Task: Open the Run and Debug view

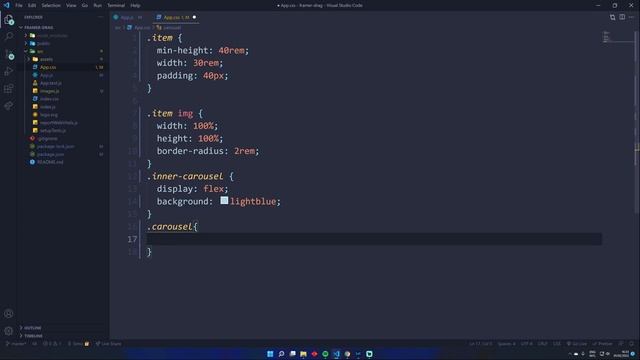Action: (9, 71)
